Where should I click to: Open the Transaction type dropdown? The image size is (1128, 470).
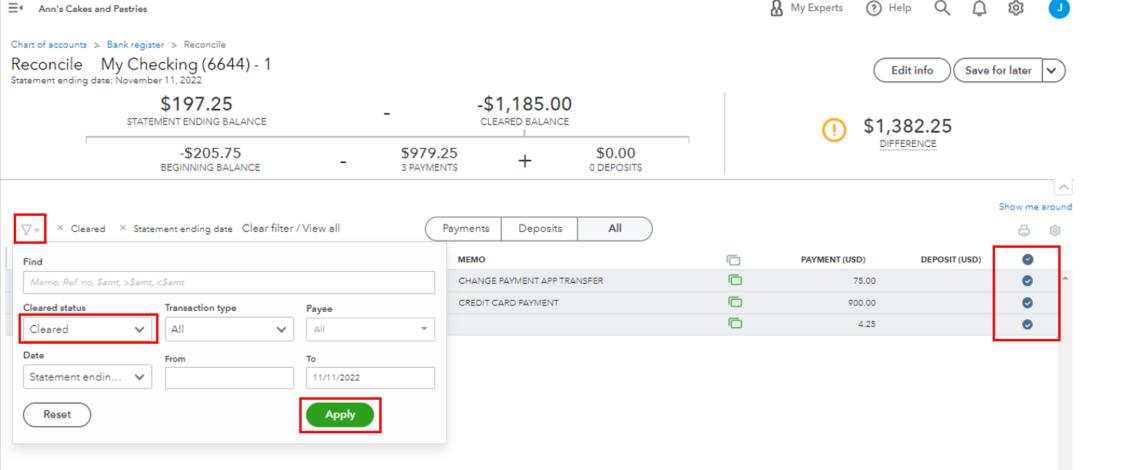[x=229, y=329]
